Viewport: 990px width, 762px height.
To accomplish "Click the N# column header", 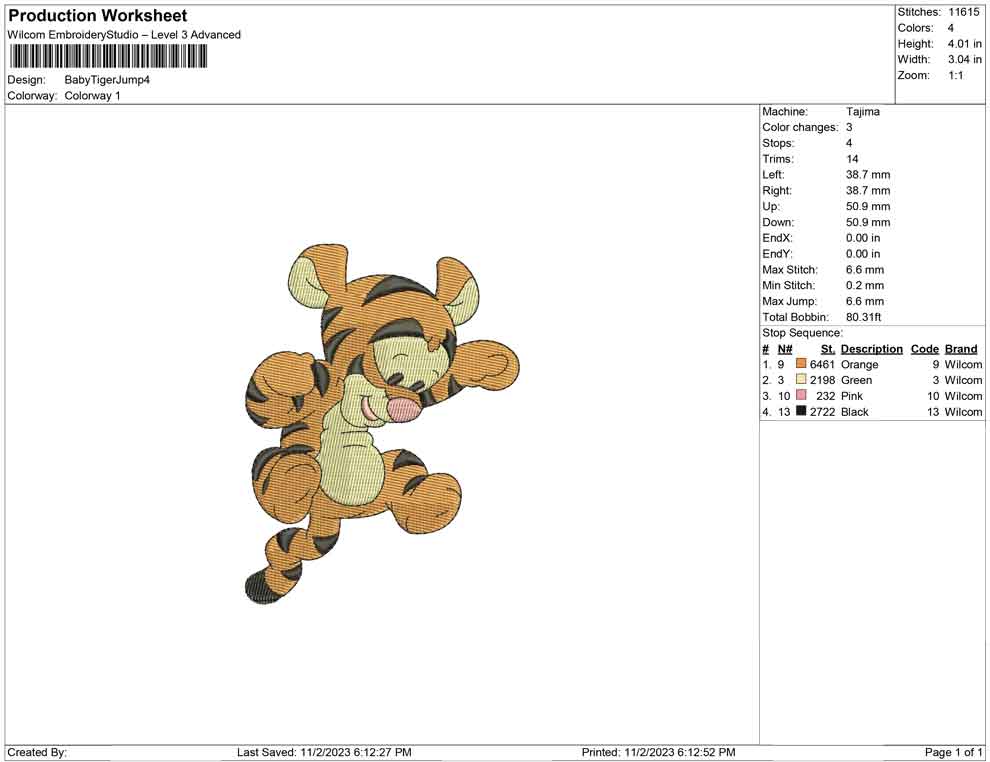I will coord(785,349).
